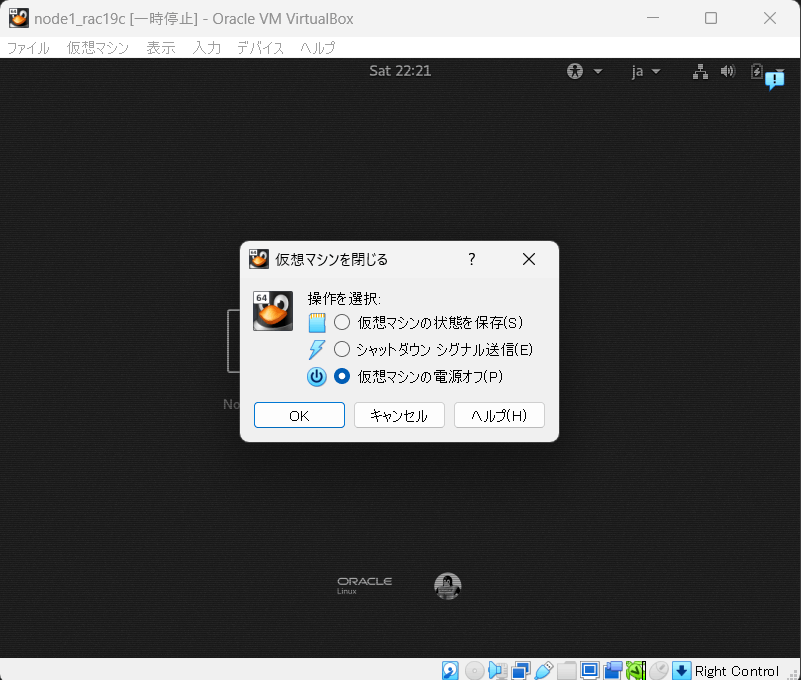Click the audio status icon in status bar
This screenshot has width=801, height=680.
click(498, 670)
